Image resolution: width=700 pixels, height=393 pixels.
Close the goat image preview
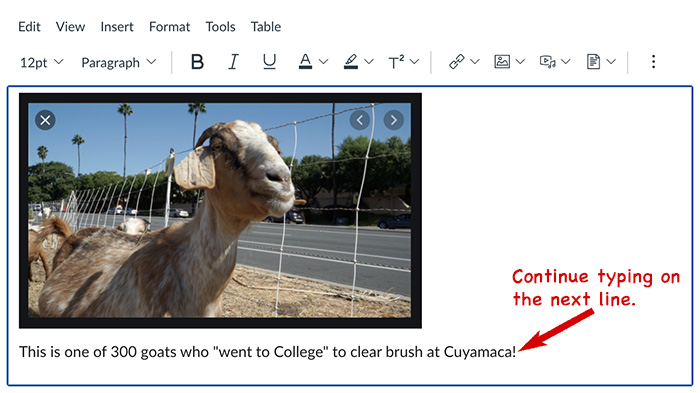45,120
